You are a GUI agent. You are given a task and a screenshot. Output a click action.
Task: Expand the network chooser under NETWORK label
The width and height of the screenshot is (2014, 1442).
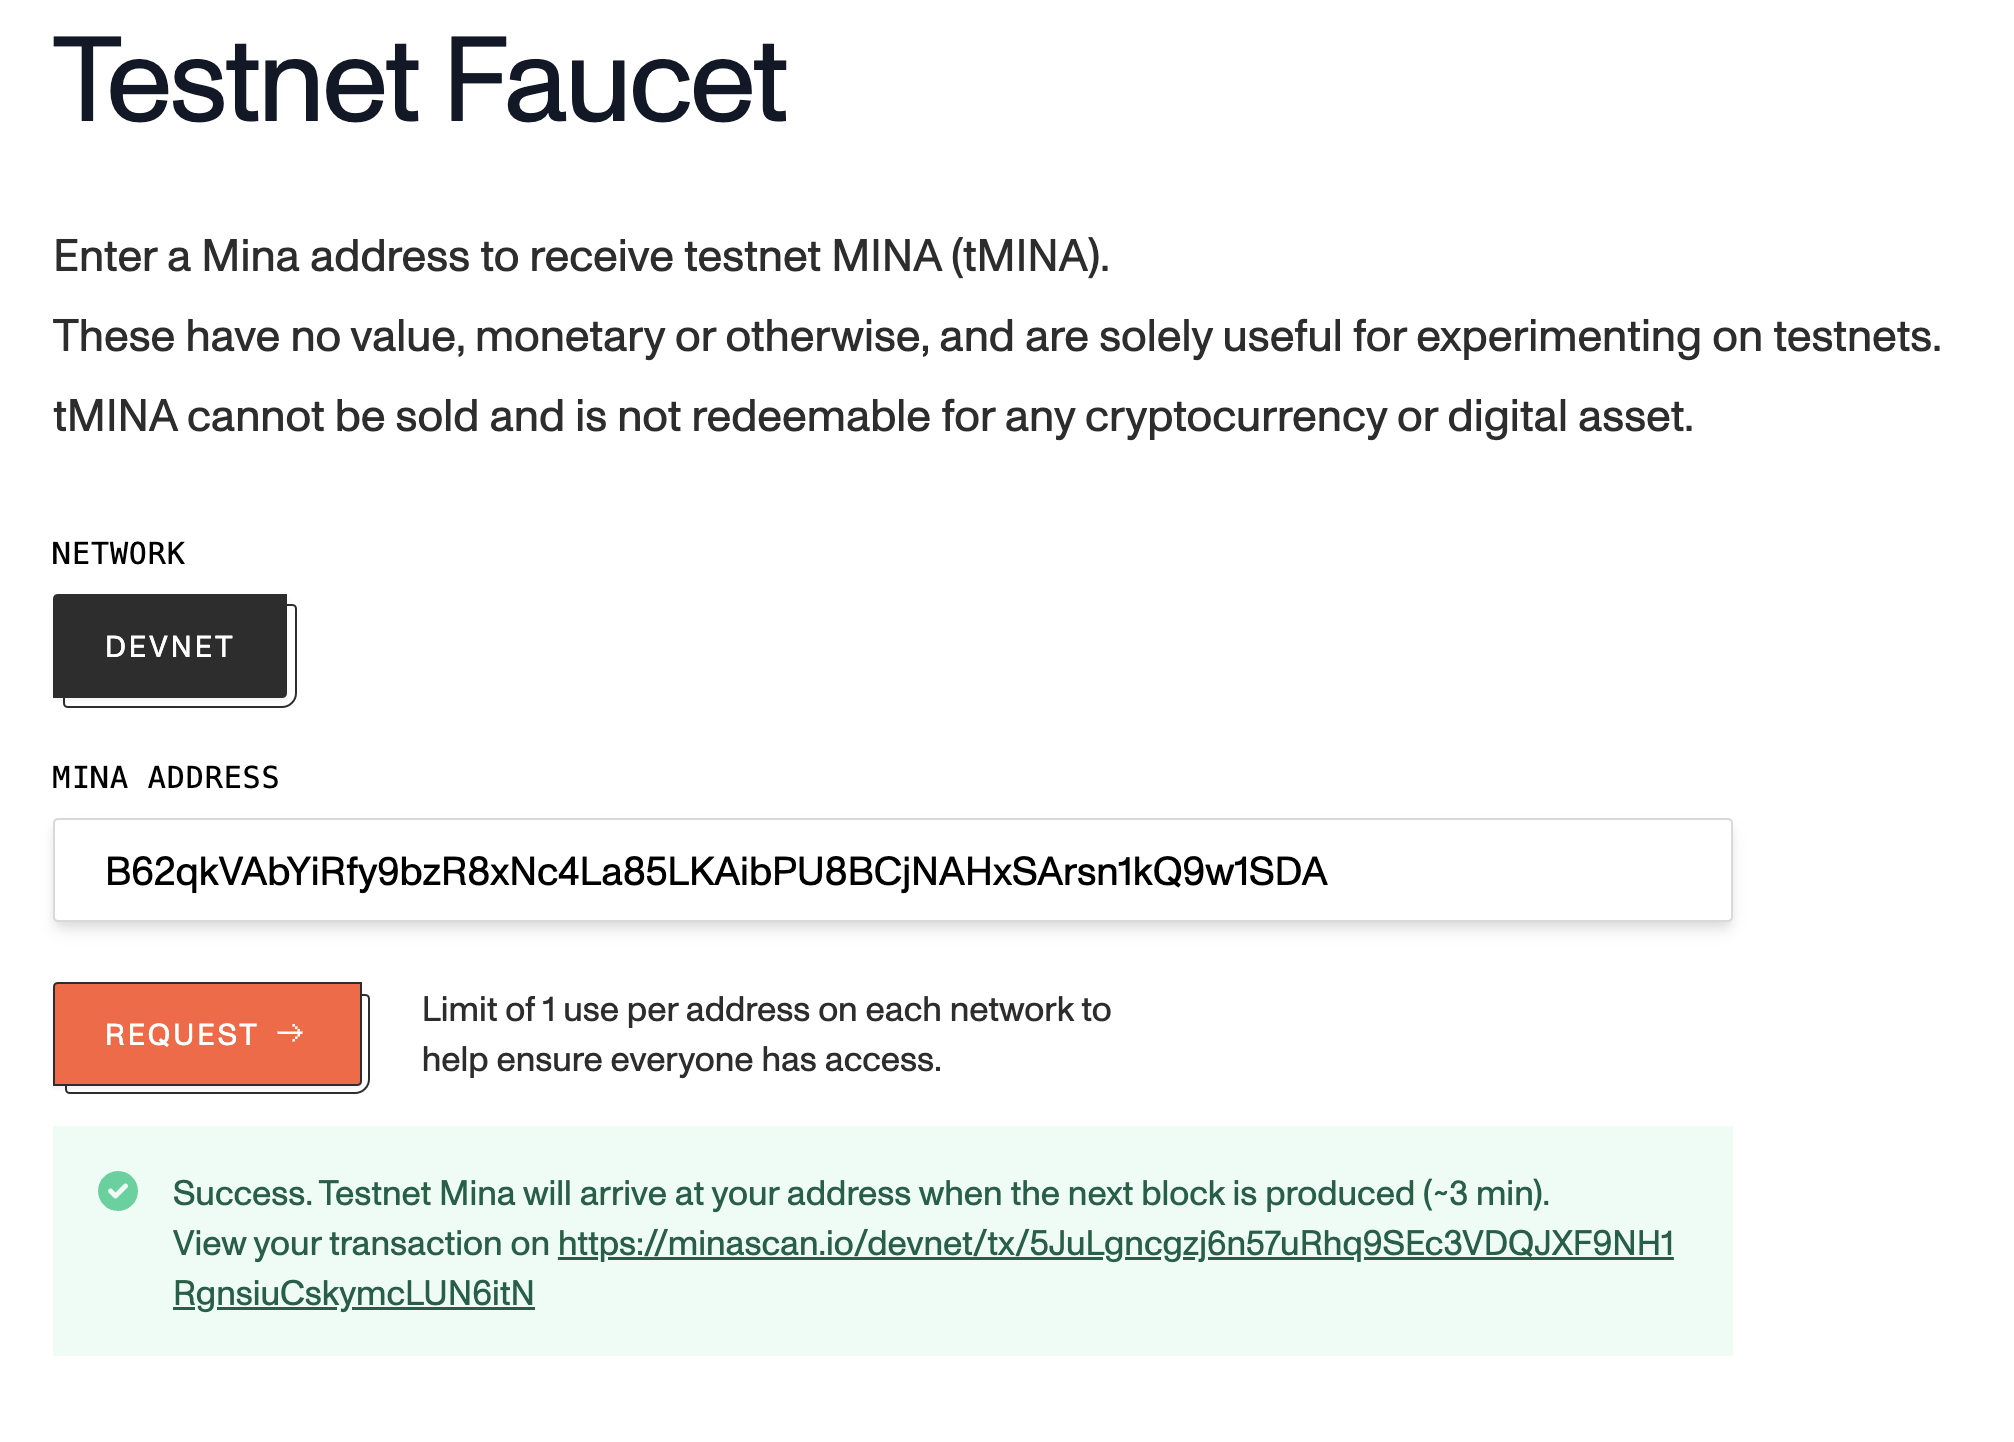tap(170, 647)
